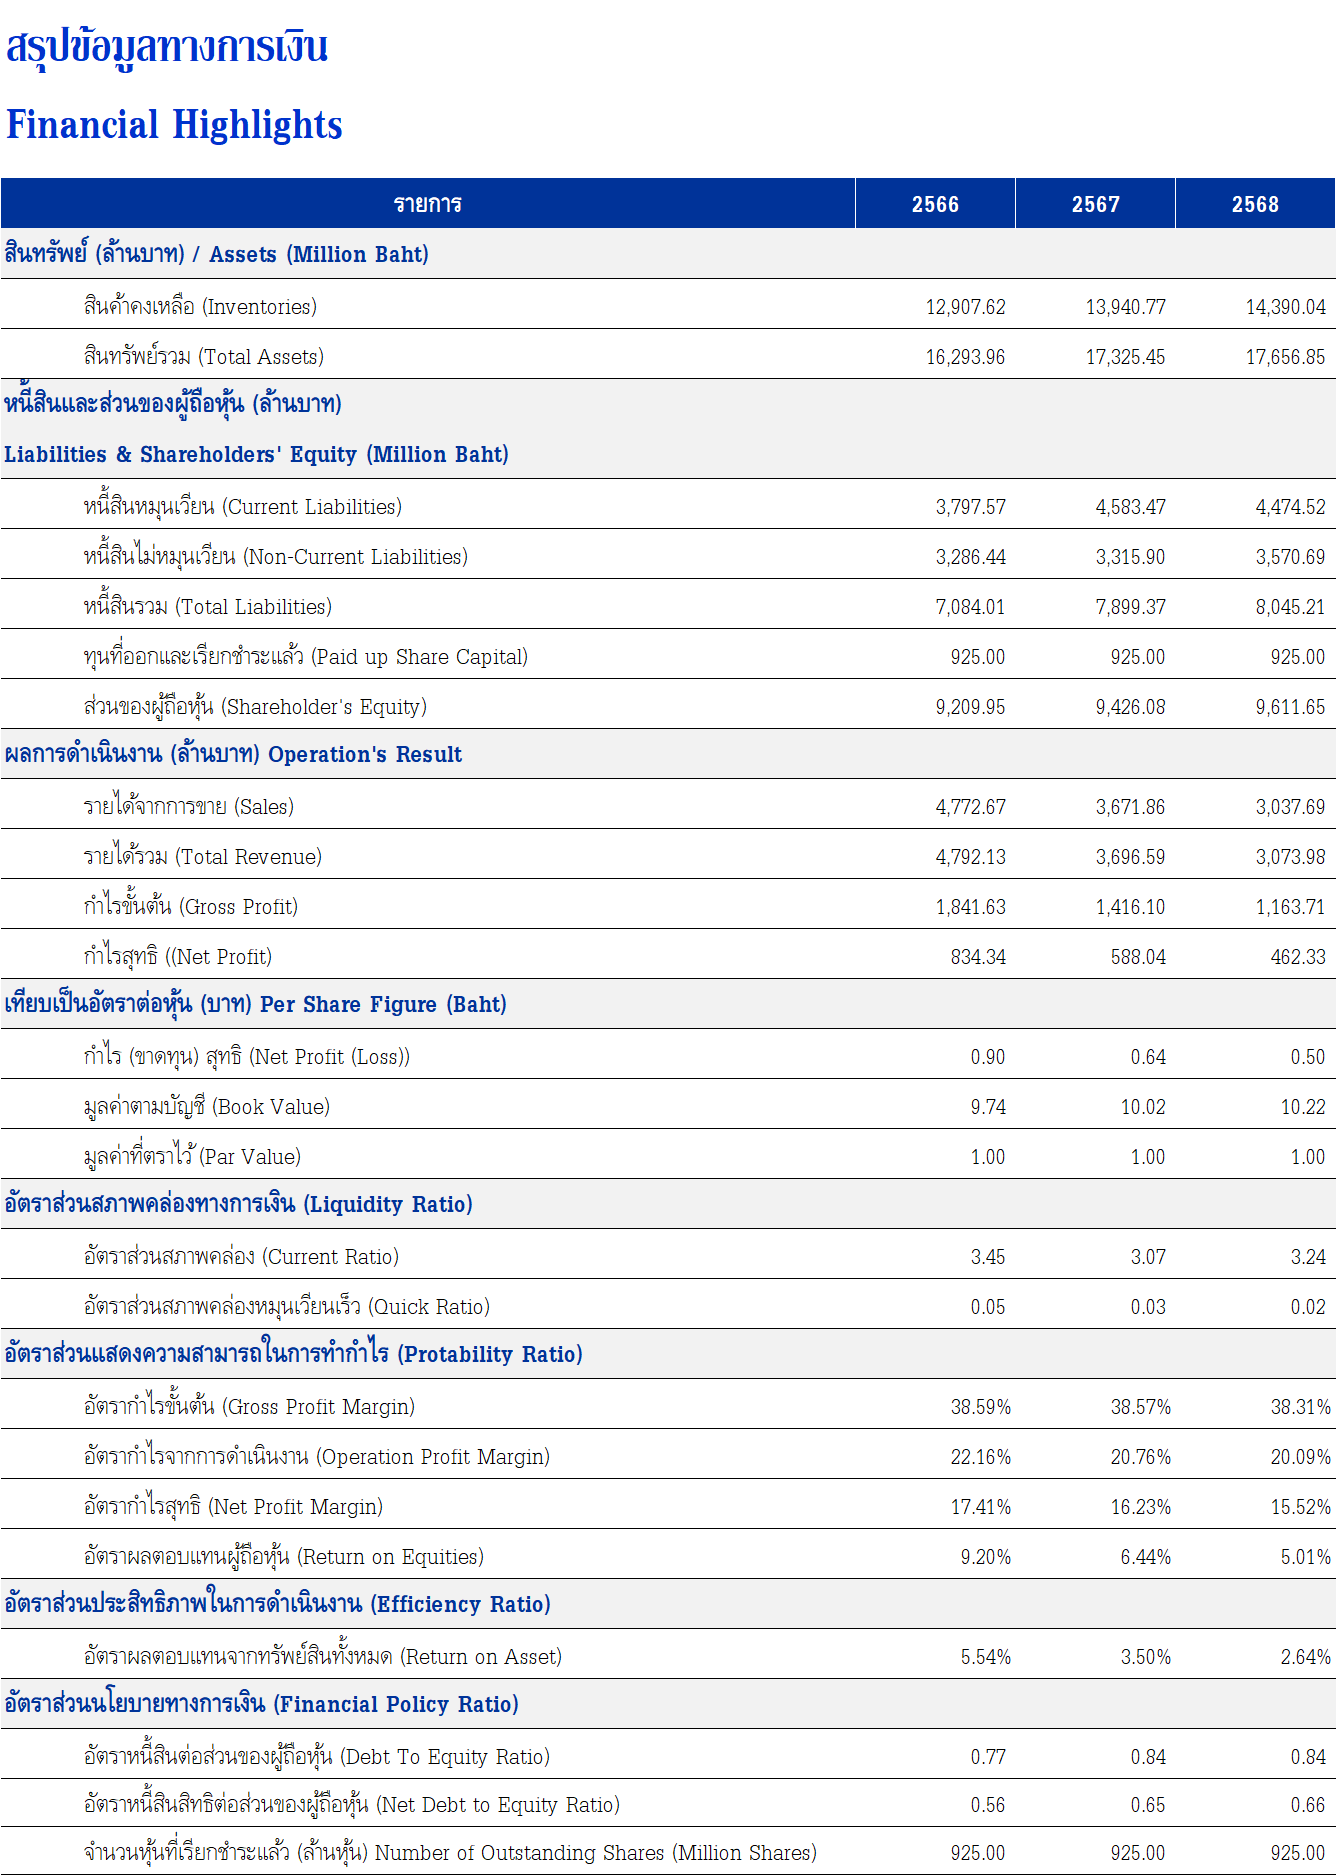
Task: Select the Sales value for 2566
Action: [x=970, y=807]
